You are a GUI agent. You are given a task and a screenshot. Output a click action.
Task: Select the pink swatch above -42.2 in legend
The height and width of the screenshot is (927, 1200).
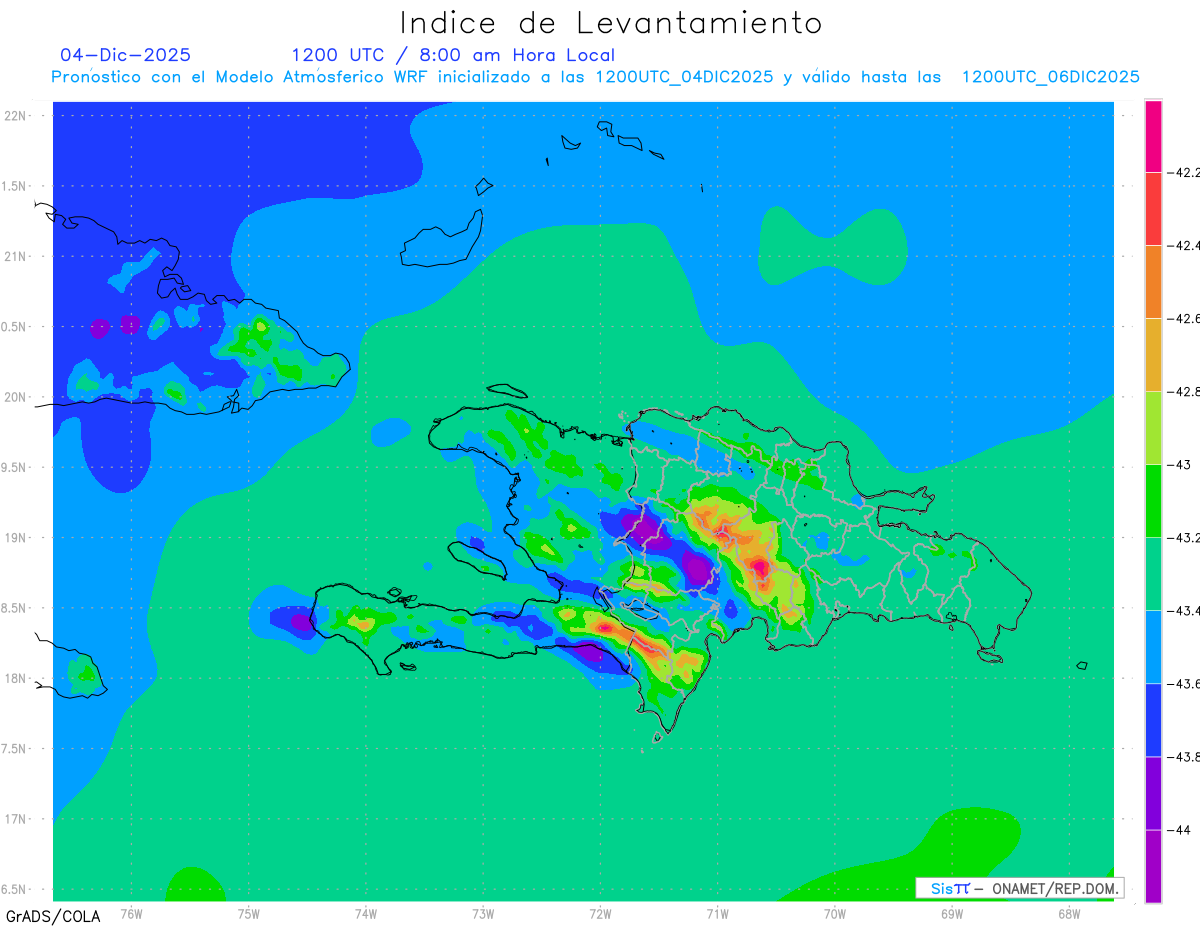[x=1153, y=136]
